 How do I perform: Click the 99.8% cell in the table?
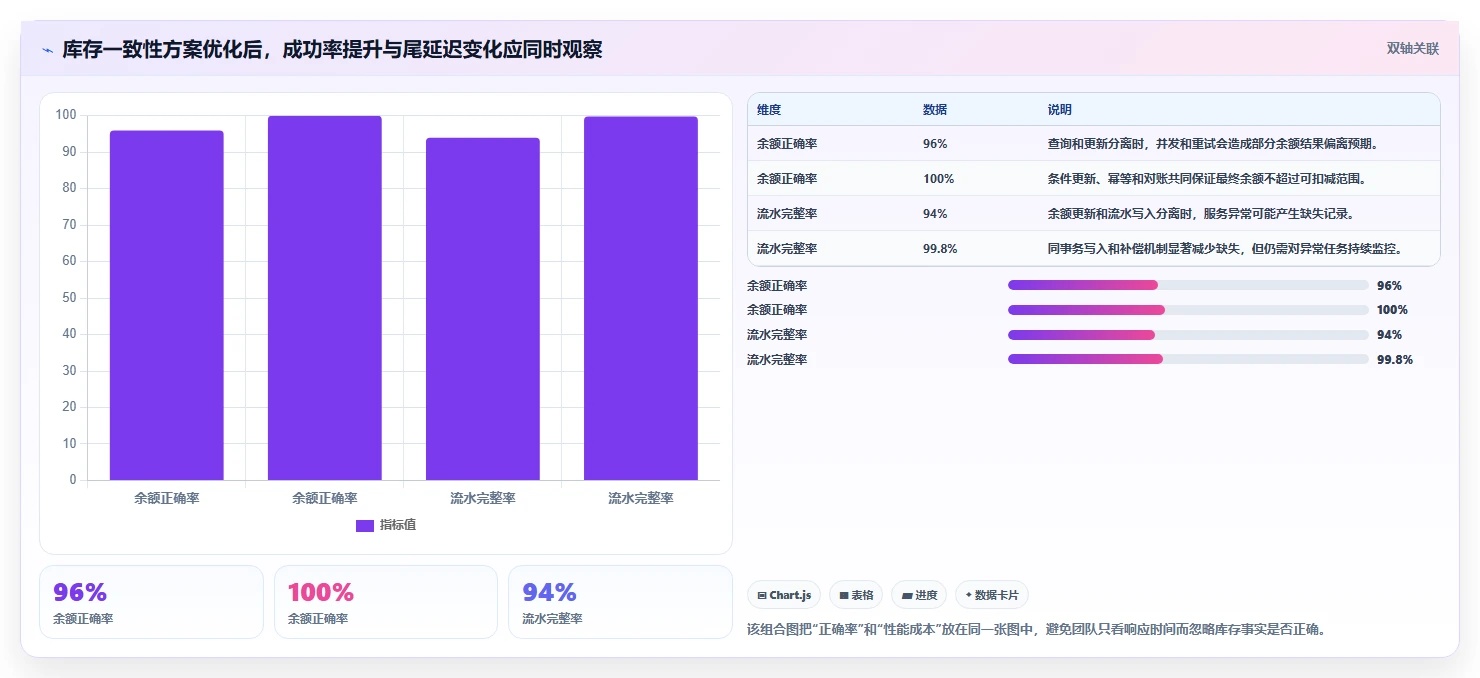940,249
